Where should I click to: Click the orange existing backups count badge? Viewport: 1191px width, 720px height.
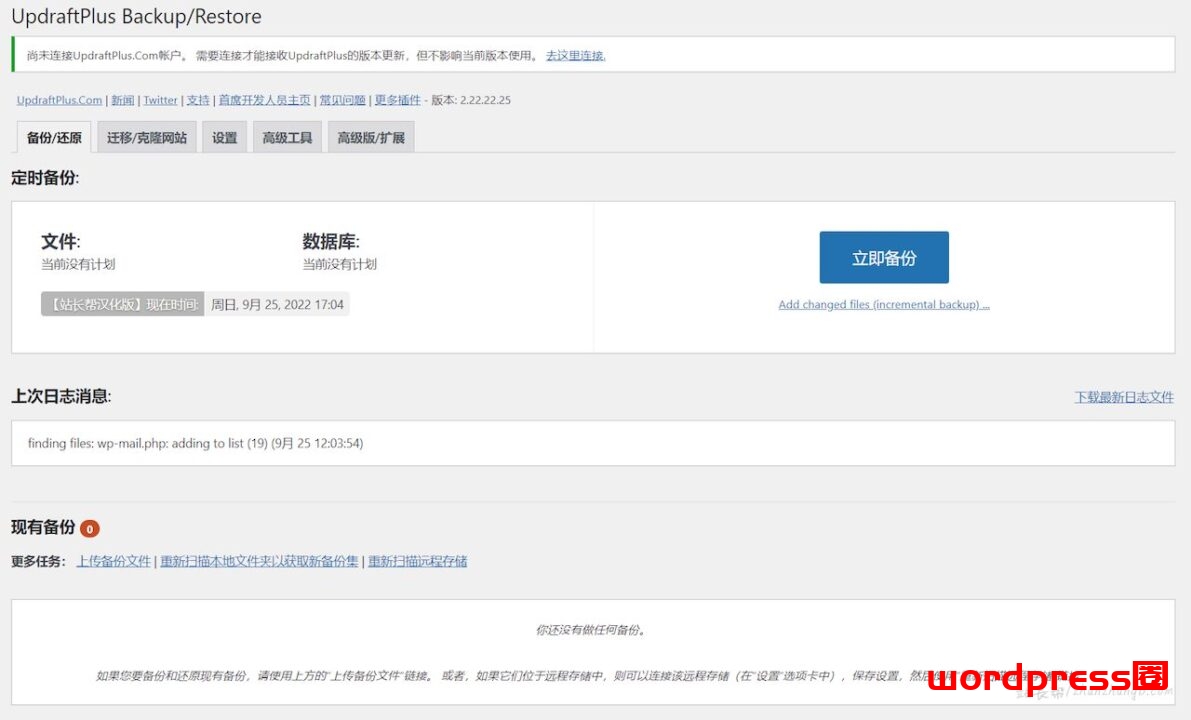point(90,529)
